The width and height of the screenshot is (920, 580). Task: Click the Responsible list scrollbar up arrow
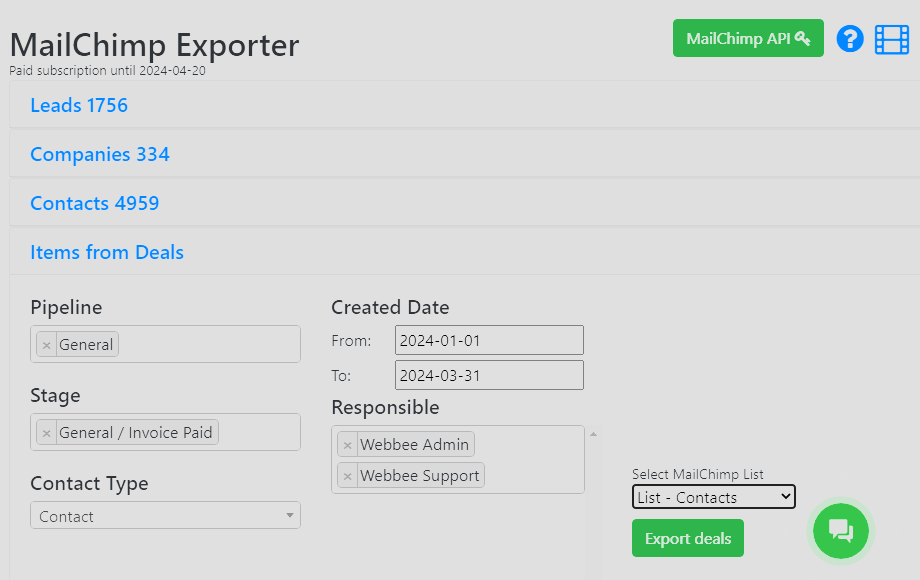593,434
